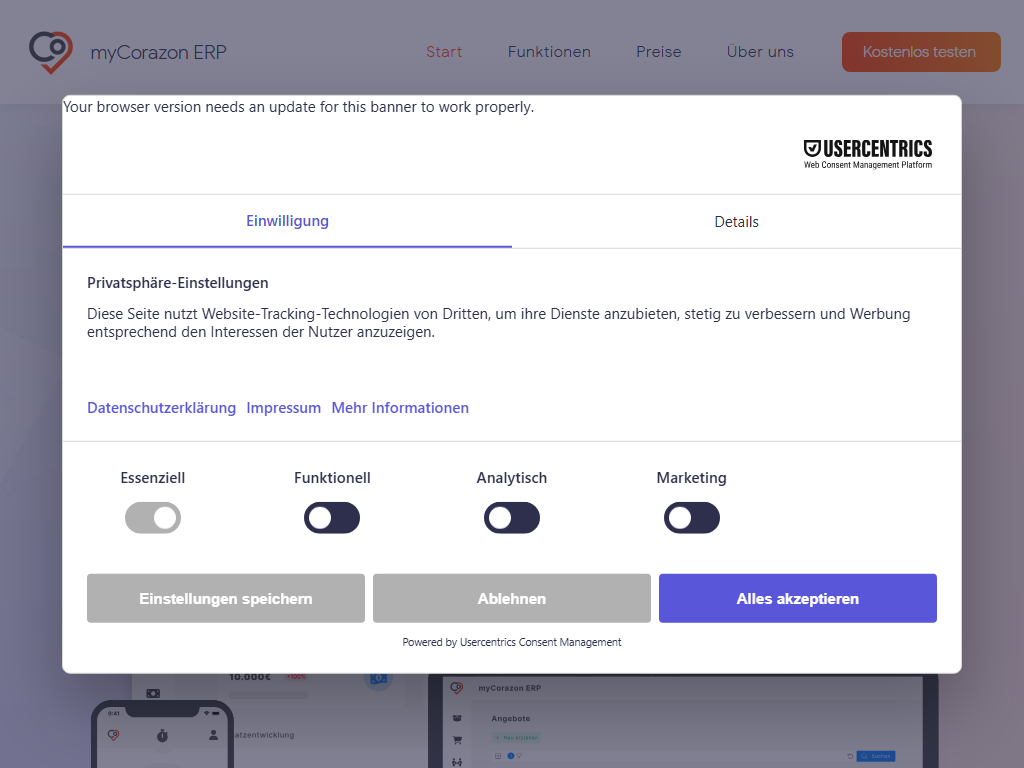
Task: Toggle the Essenziell switch
Action: pos(153,518)
